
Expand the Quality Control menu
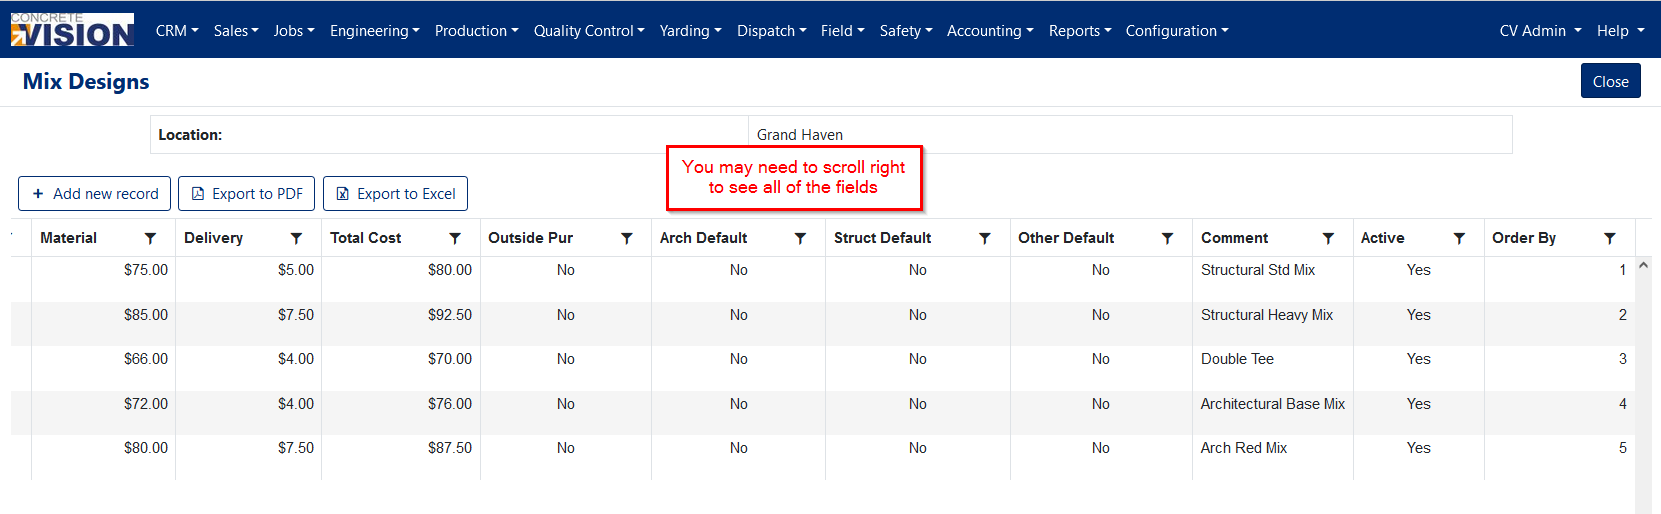(x=589, y=31)
